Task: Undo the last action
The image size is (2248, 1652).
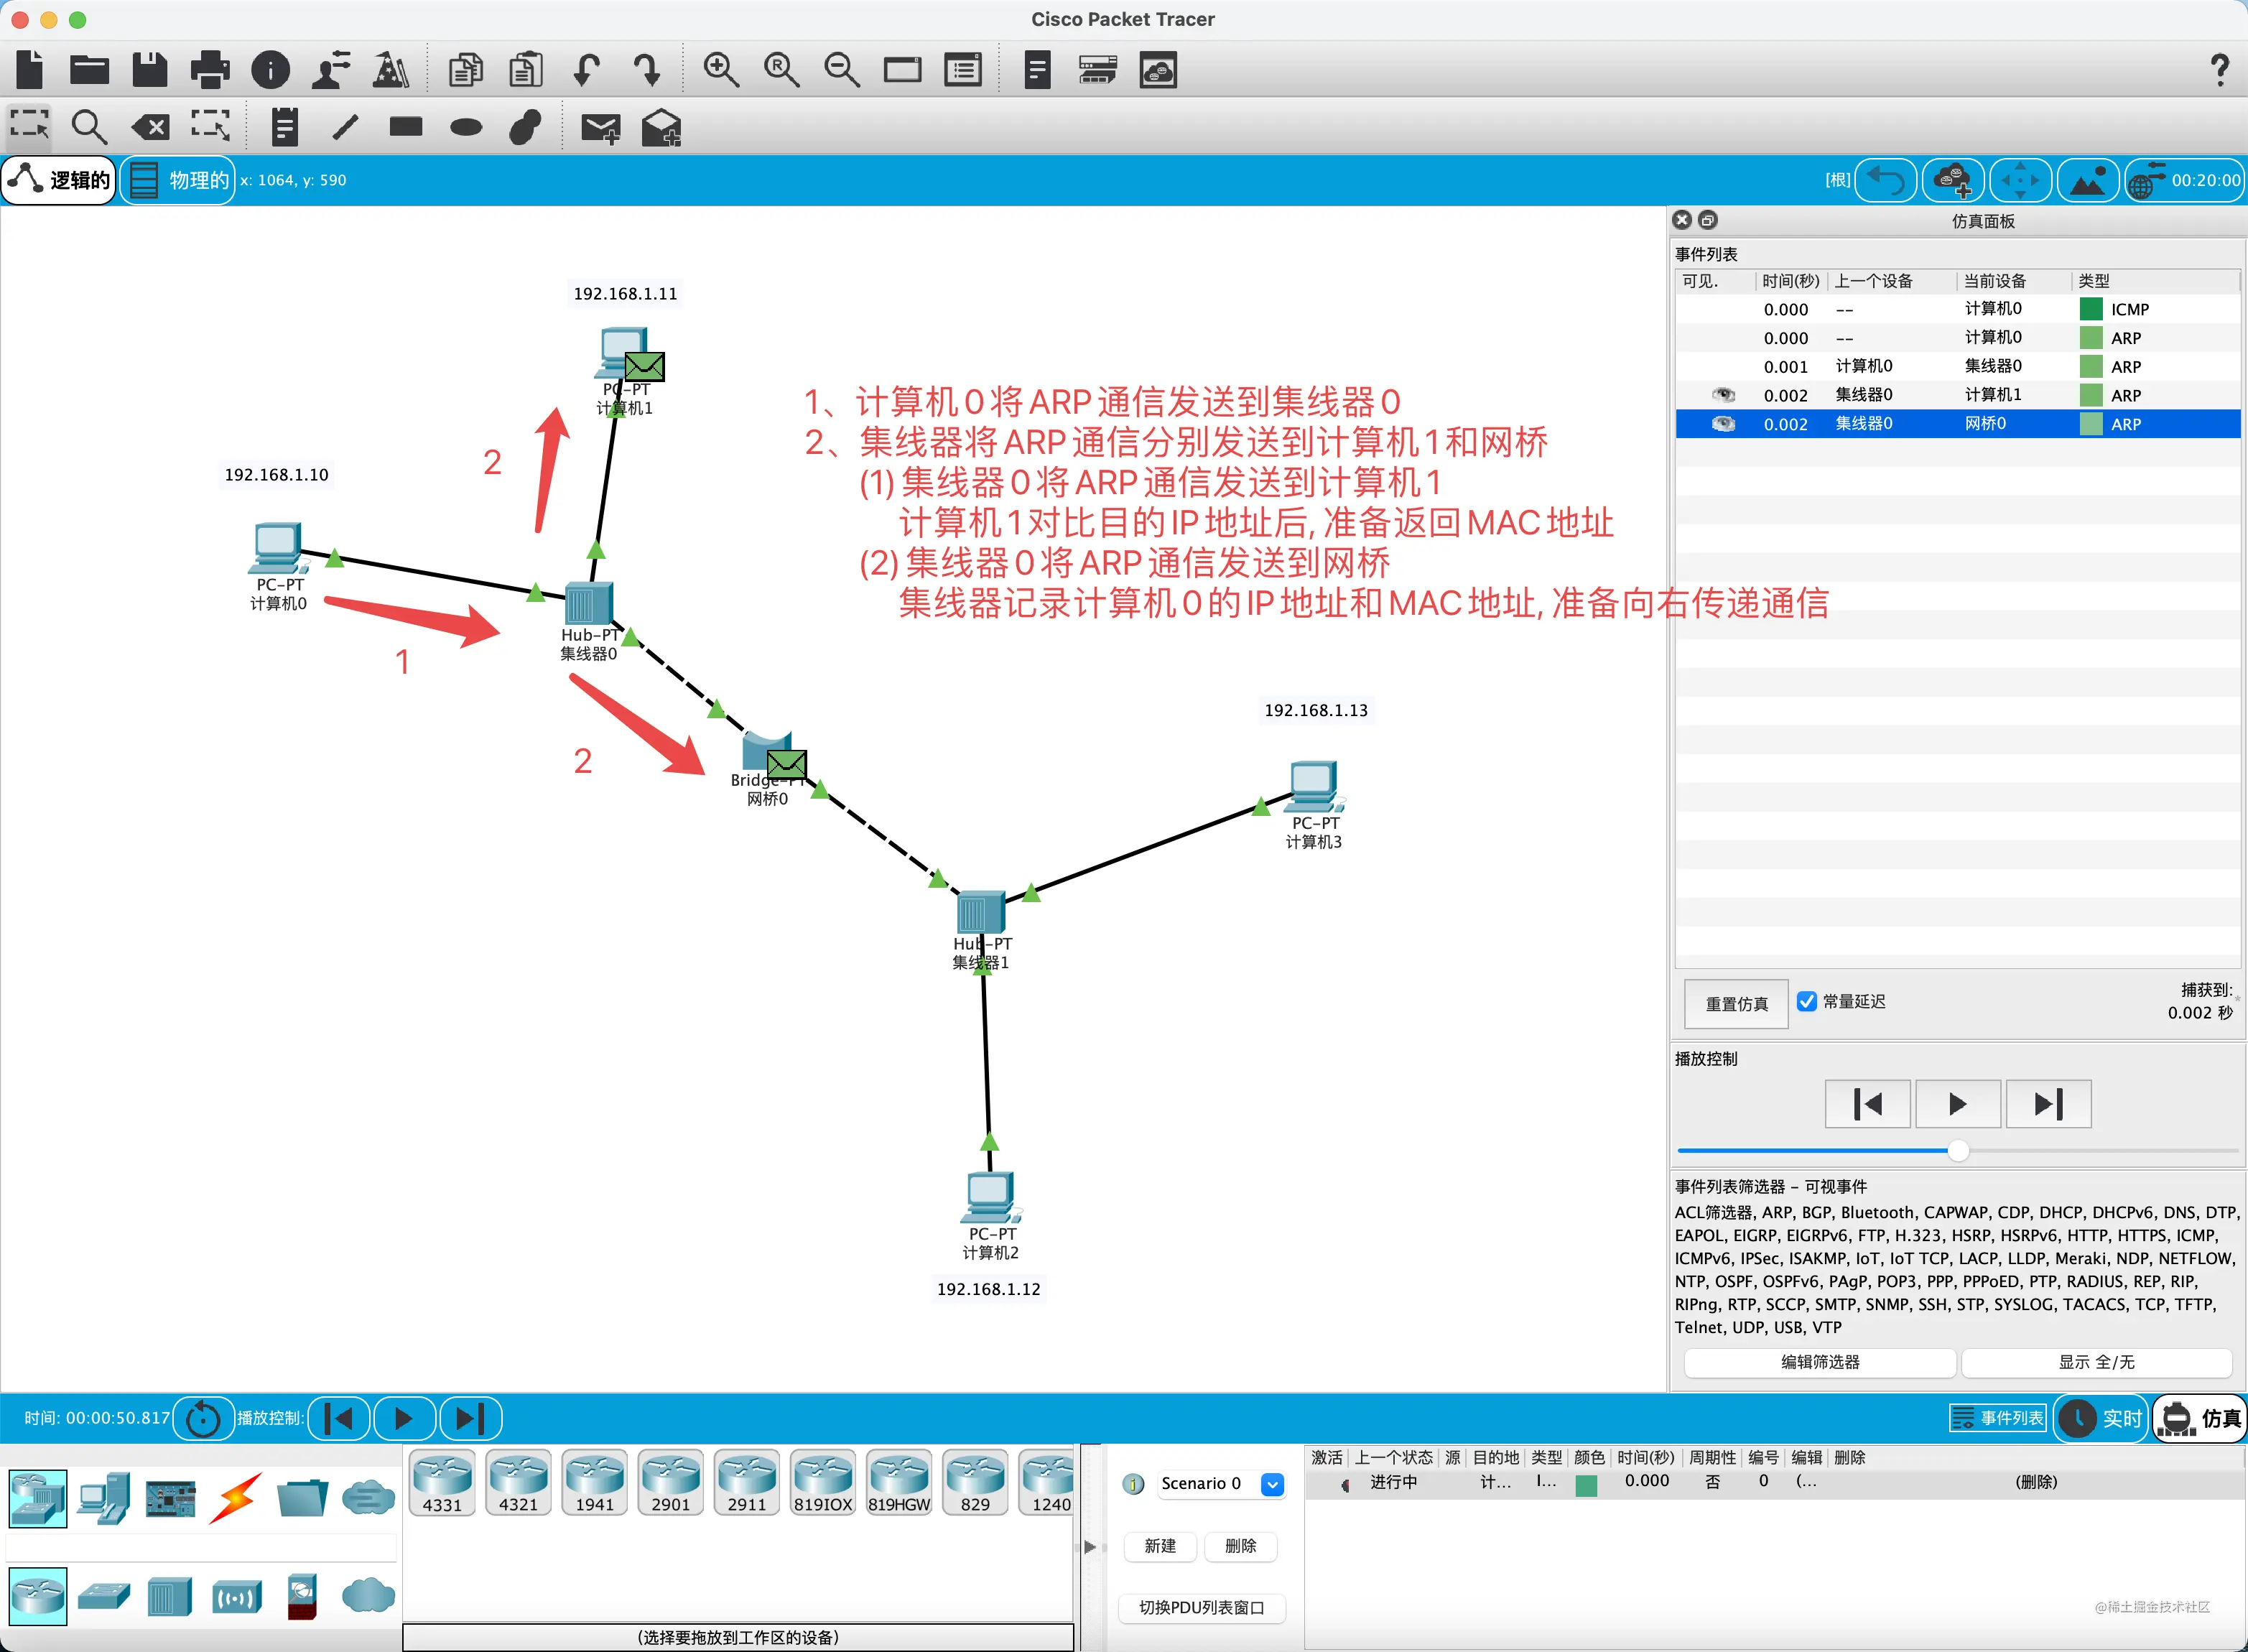Action: point(587,70)
